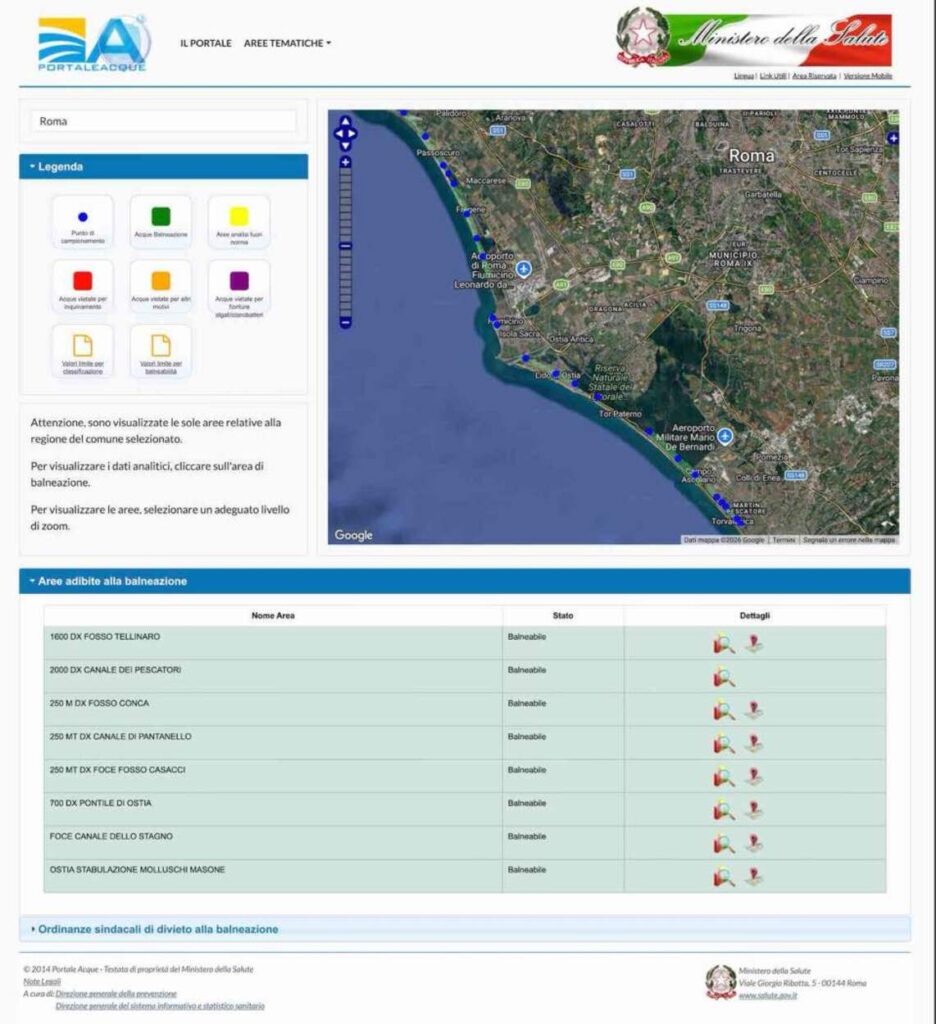Open the AREE TEMATICHE dropdown menu
Viewport: 936px width, 1024px height.
[x=287, y=43]
